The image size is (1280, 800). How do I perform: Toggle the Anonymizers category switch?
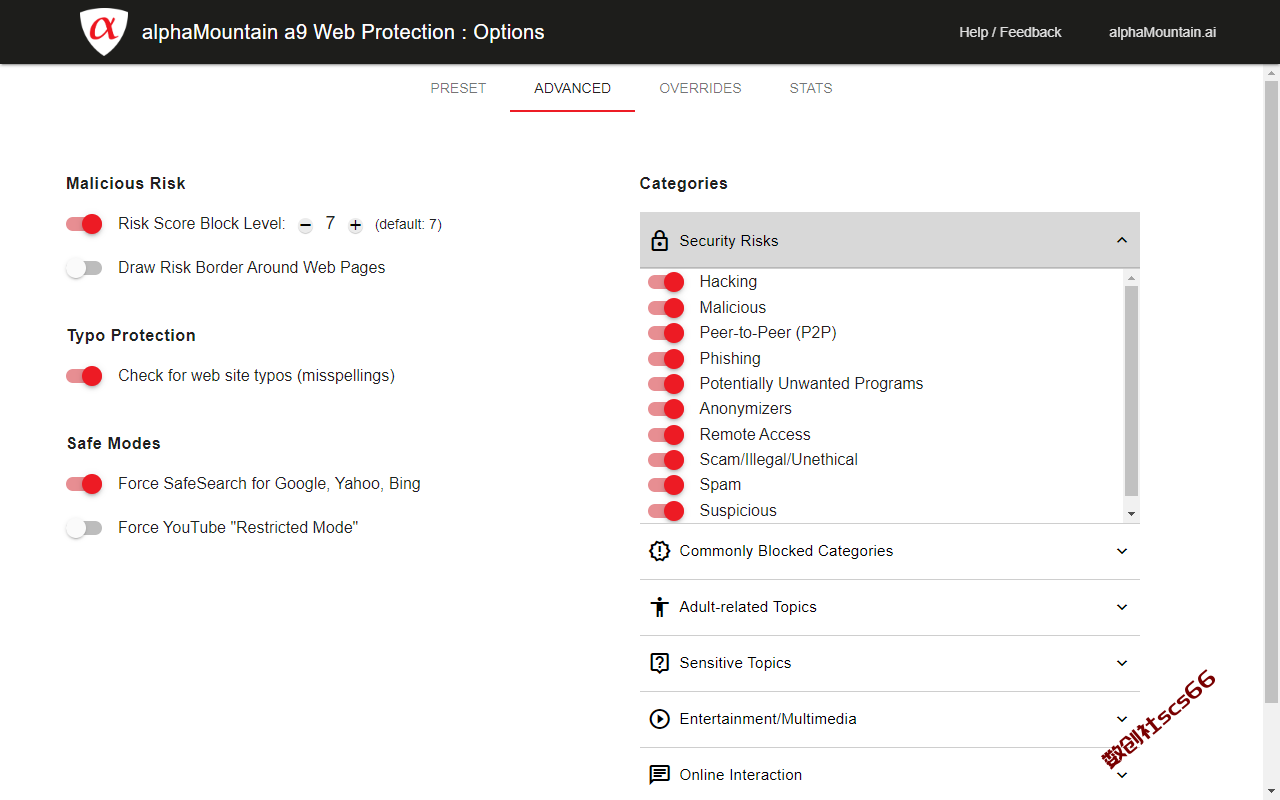click(x=666, y=409)
